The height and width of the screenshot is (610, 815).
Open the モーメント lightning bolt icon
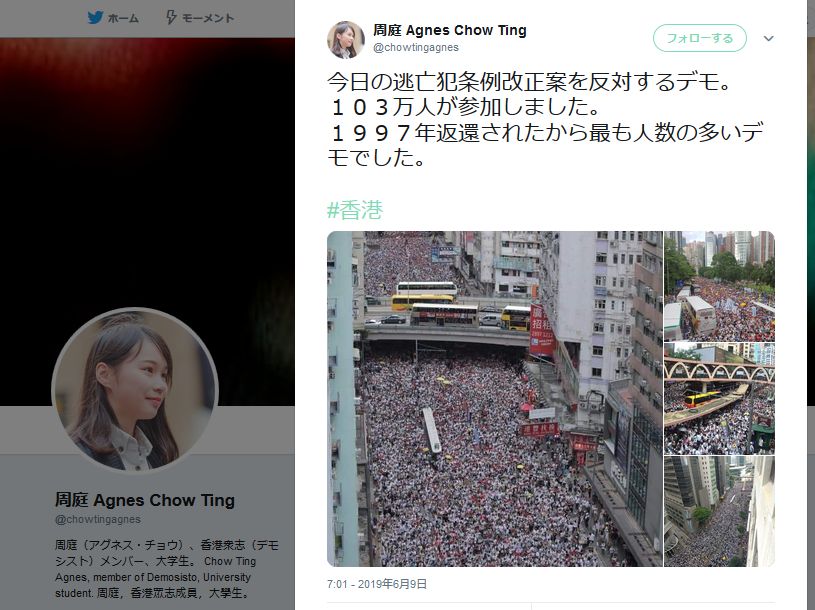click(171, 18)
